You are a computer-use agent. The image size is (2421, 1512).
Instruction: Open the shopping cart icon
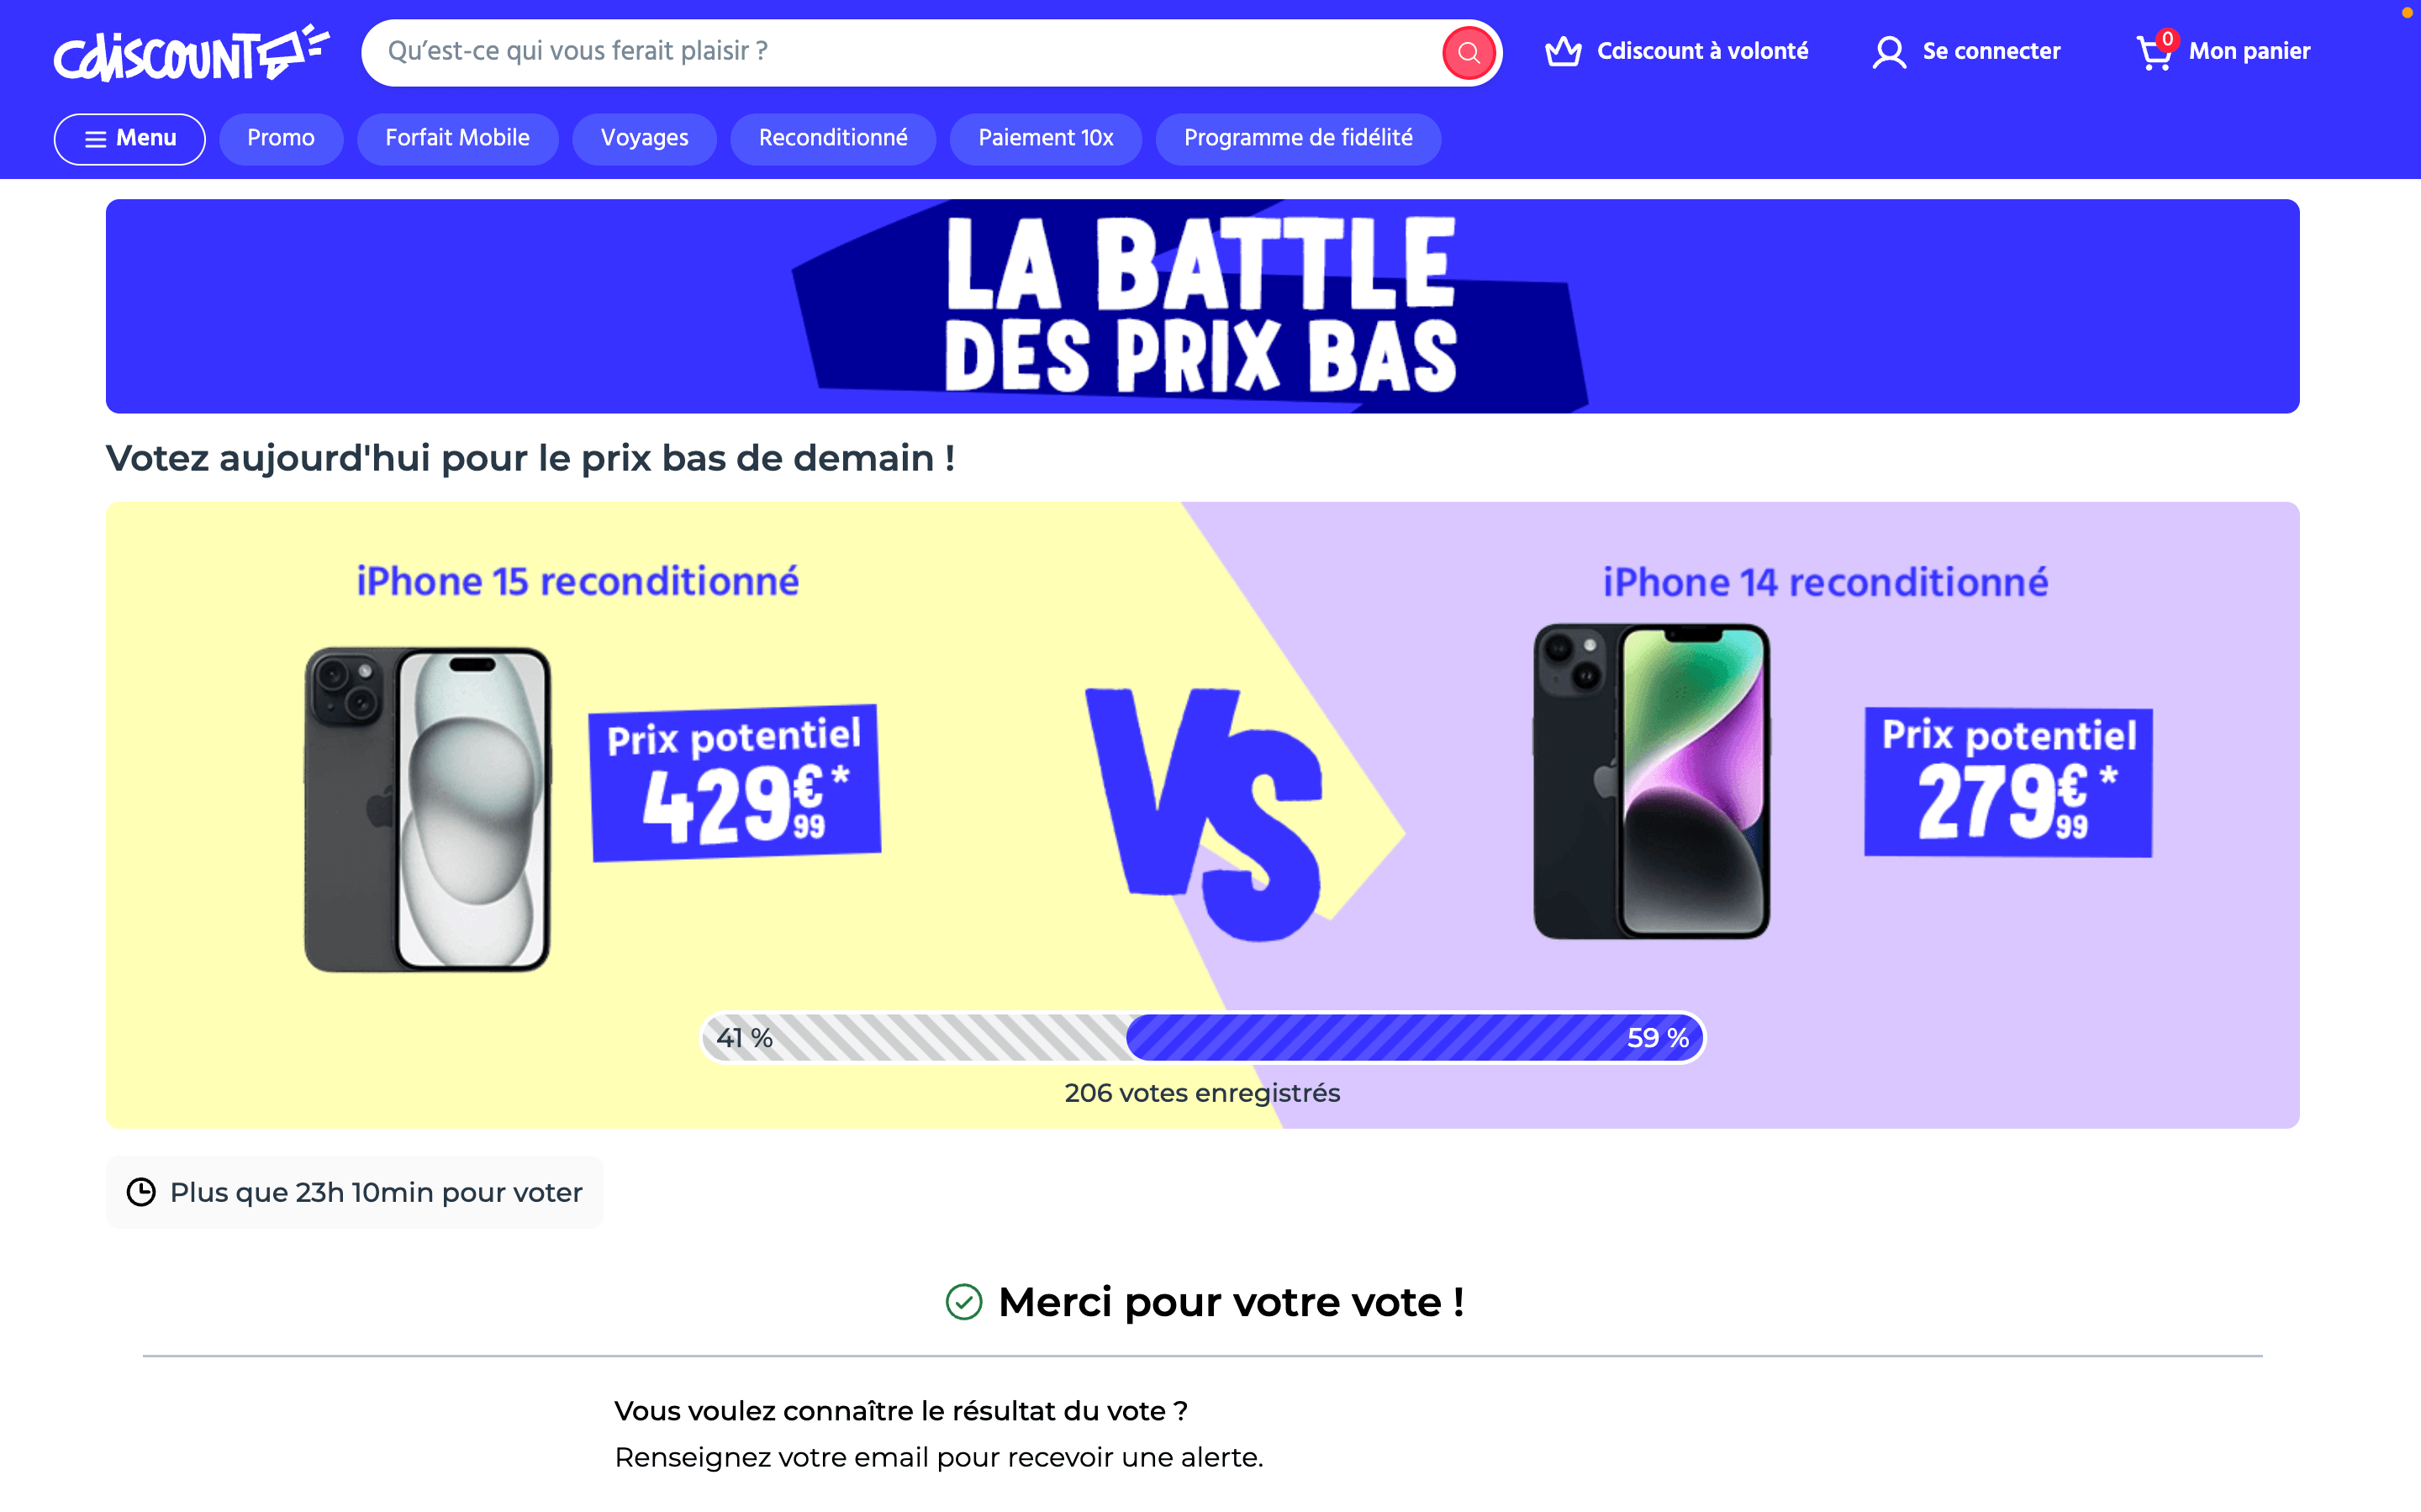tap(2153, 52)
